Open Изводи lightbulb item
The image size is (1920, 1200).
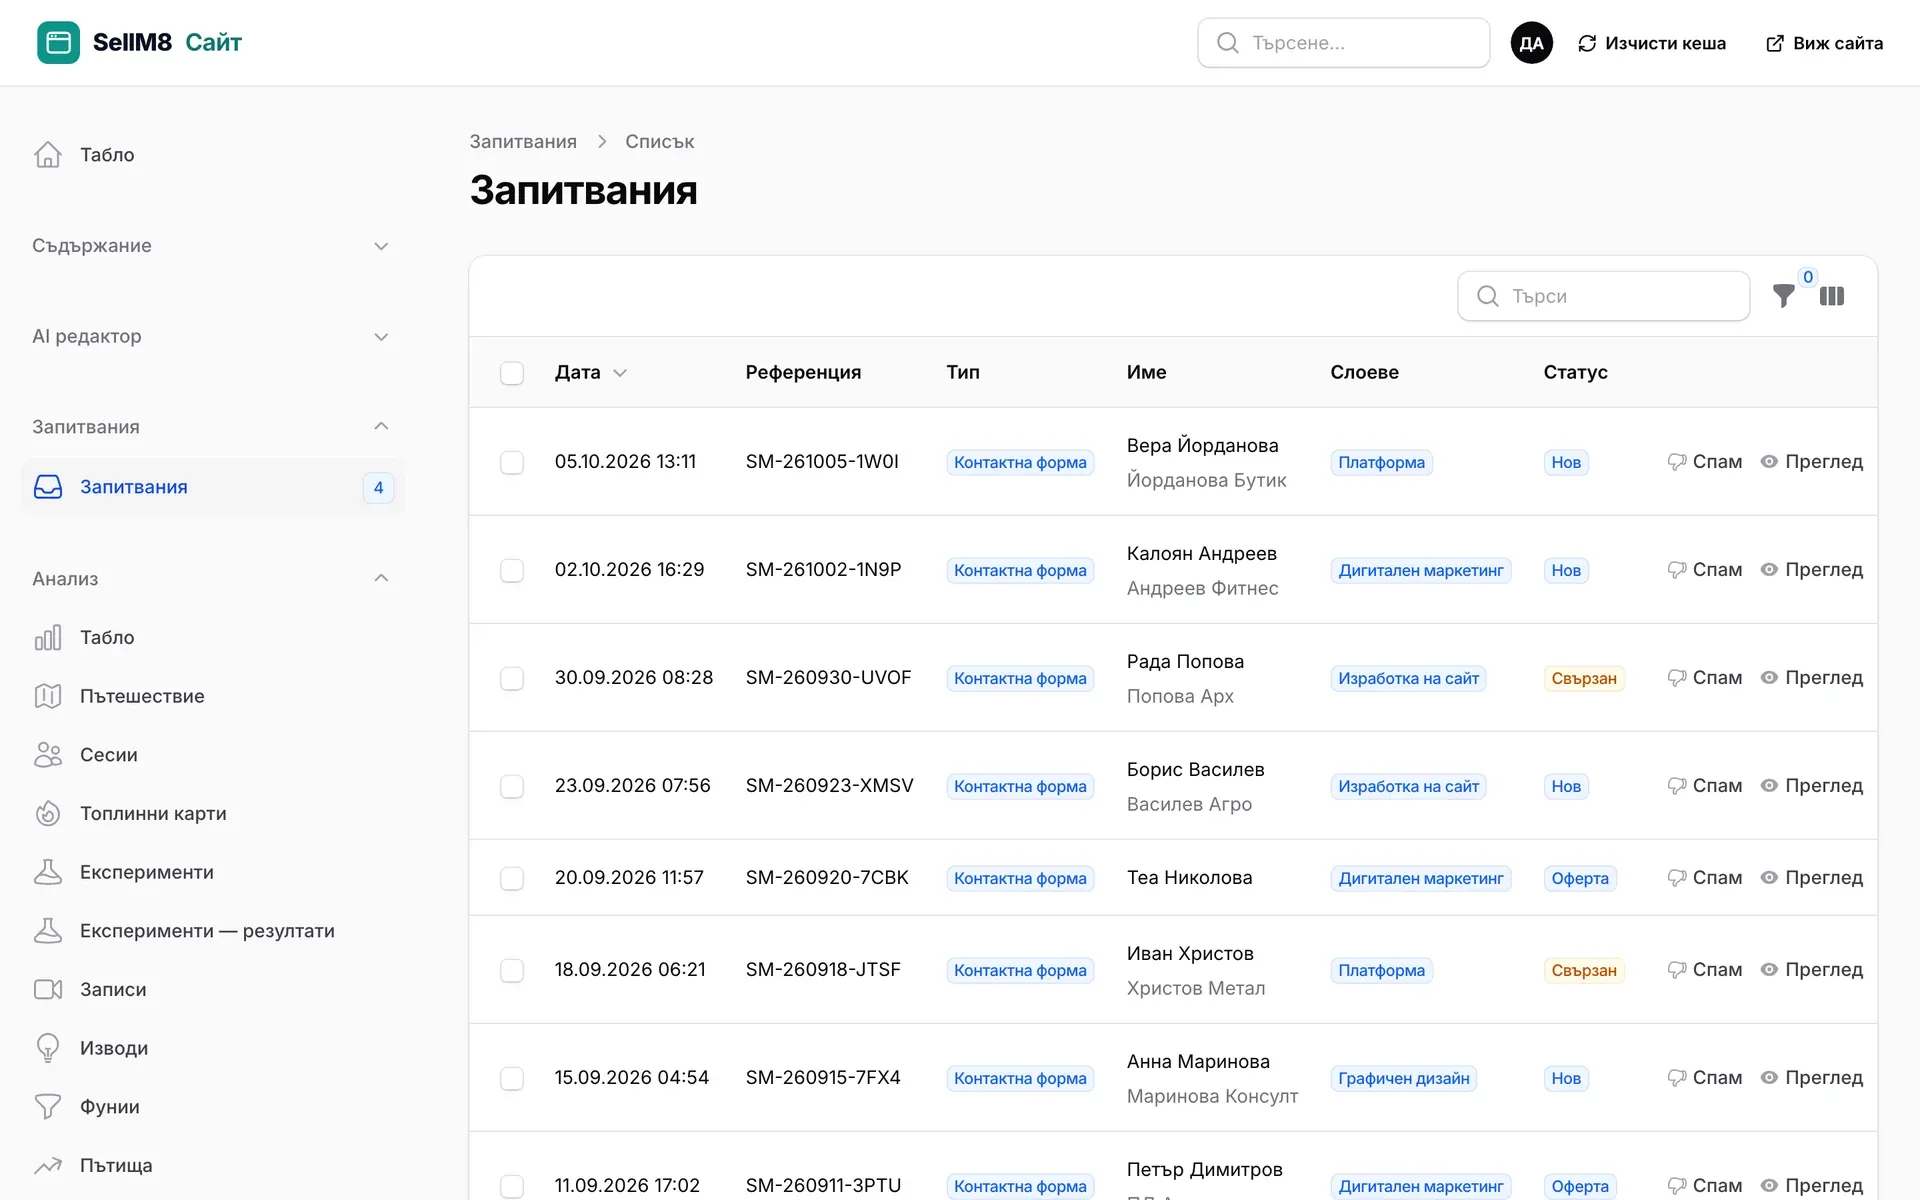pyautogui.click(x=211, y=1048)
